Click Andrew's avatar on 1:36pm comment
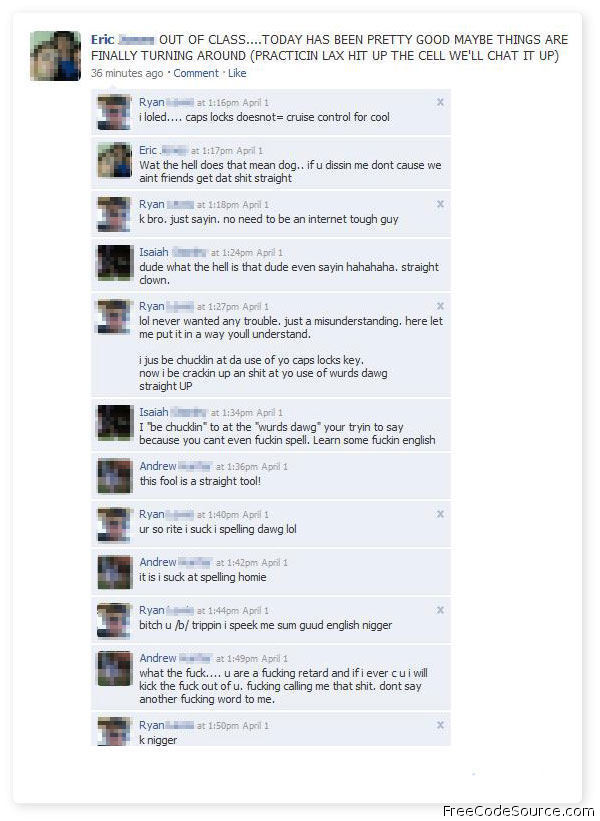This screenshot has height=821, width=600. click(x=115, y=476)
